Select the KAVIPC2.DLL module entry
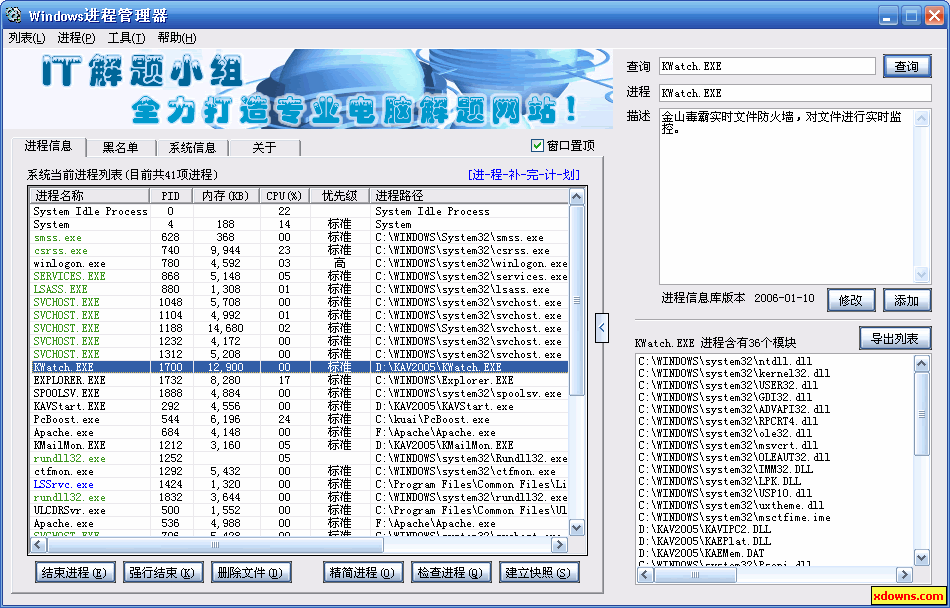This screenshot has height=608, width=950. pyautogui.click(x=704, y=529)
